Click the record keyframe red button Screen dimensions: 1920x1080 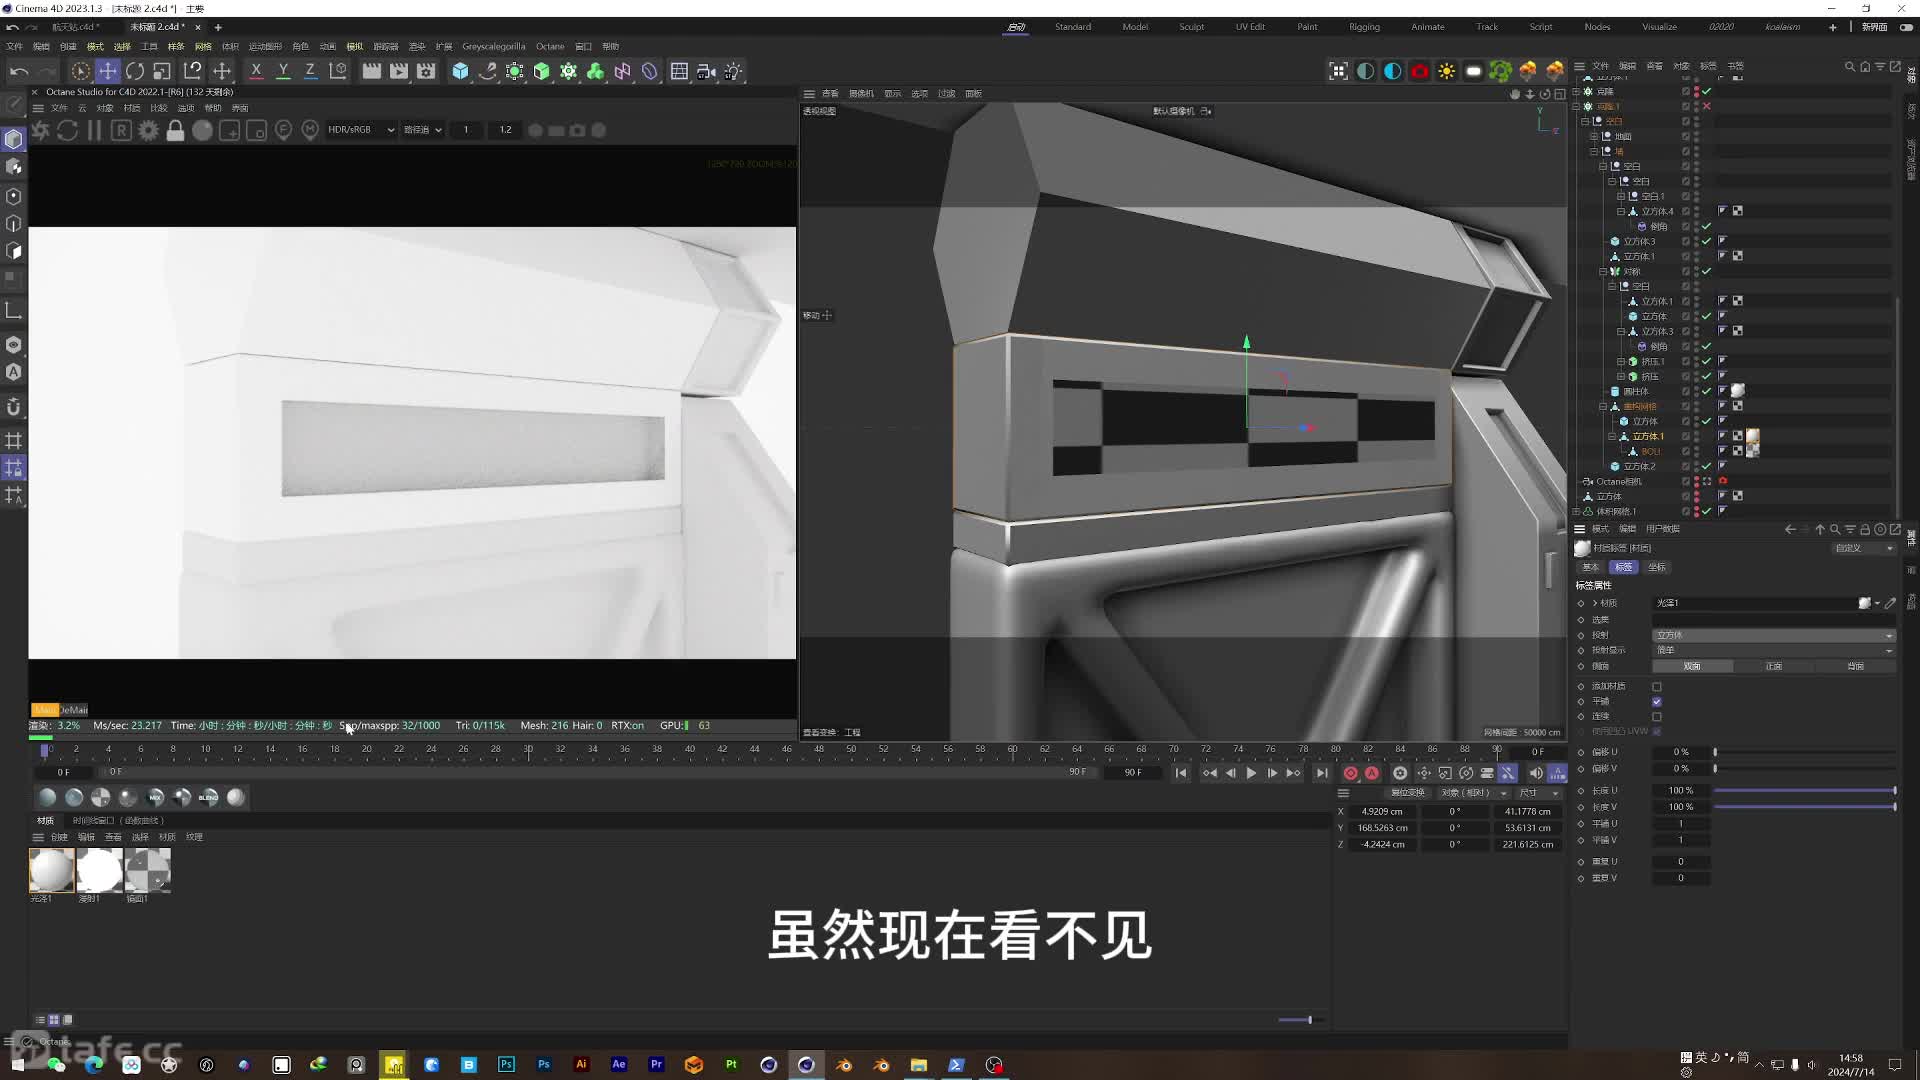(1351, 773)
